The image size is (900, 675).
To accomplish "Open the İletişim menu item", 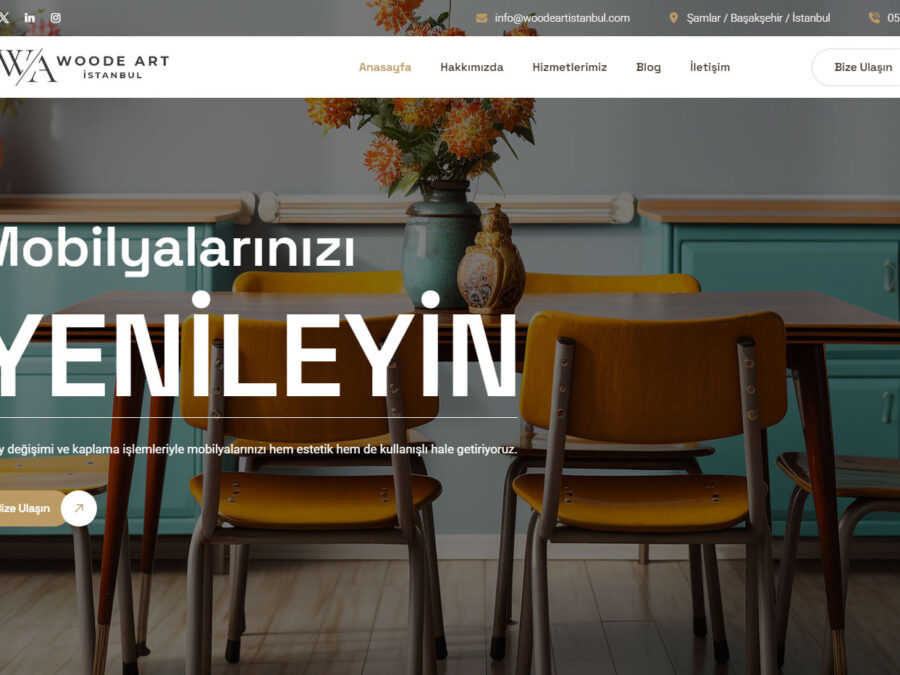I will 710,67.
